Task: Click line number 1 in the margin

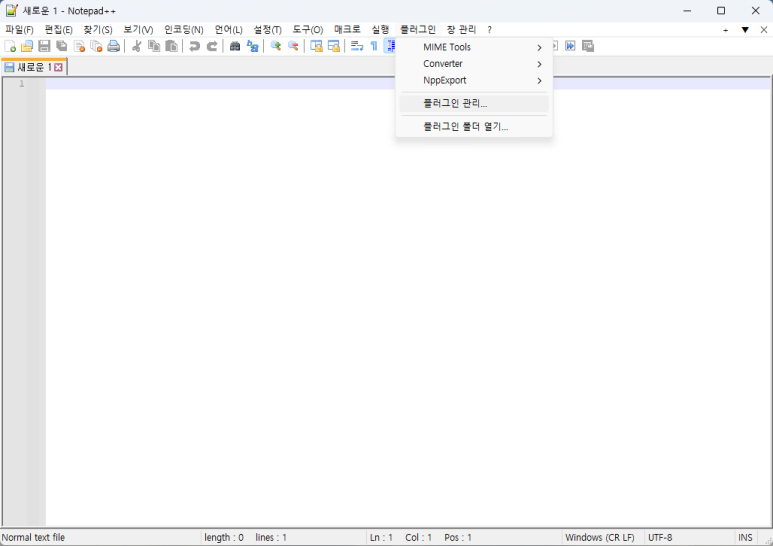Action: 22,84
